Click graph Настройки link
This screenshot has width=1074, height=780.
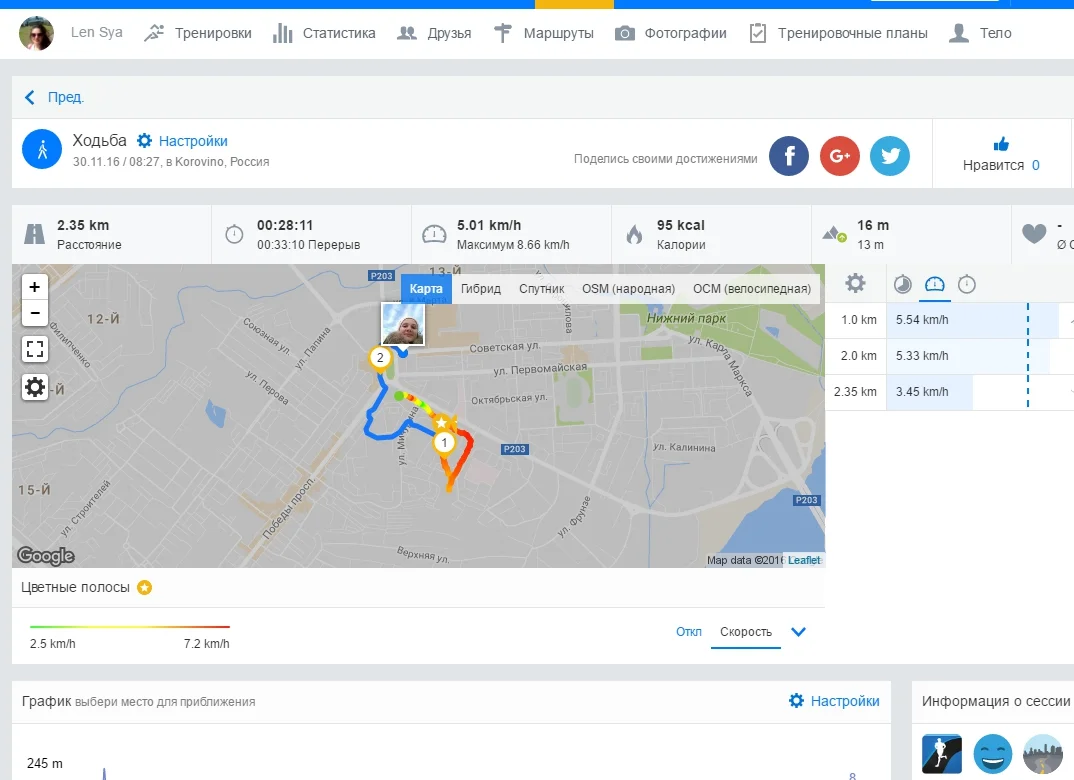pos(834,701)
